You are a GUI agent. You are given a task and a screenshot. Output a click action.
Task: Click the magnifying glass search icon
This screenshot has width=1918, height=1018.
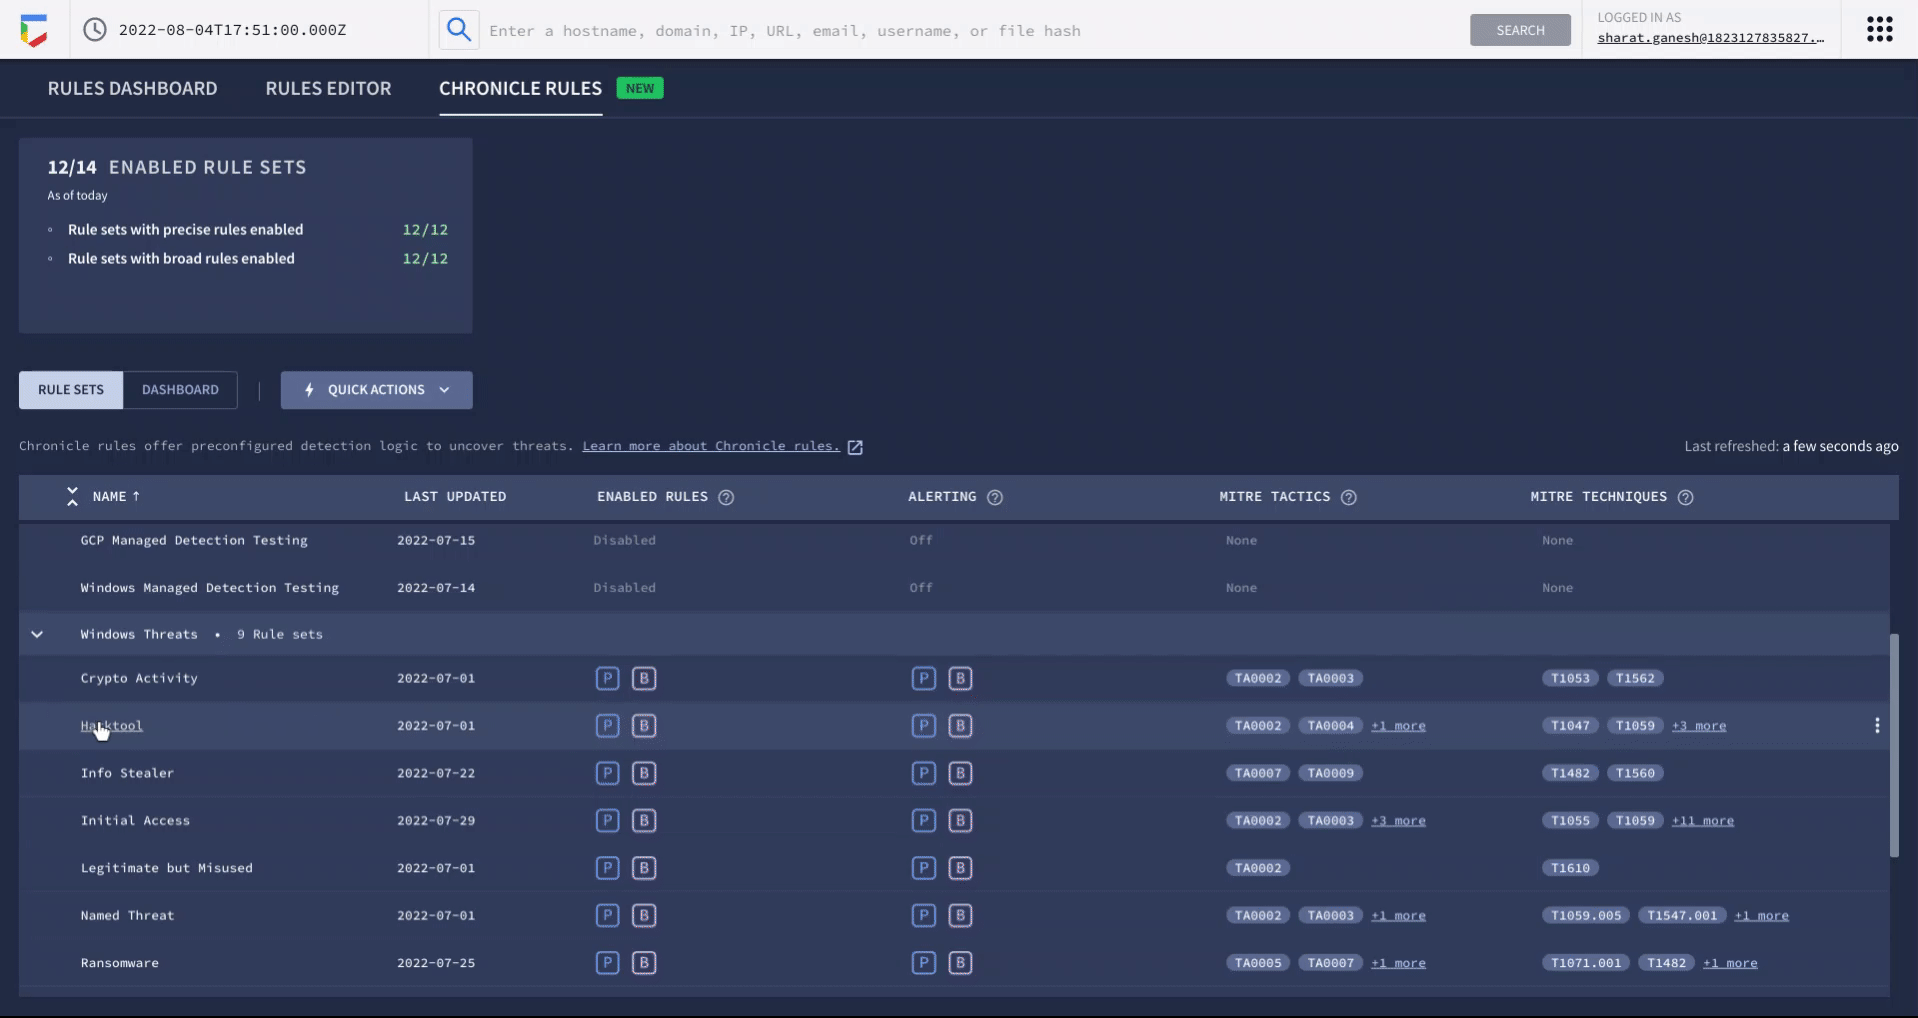coord(458,29)
